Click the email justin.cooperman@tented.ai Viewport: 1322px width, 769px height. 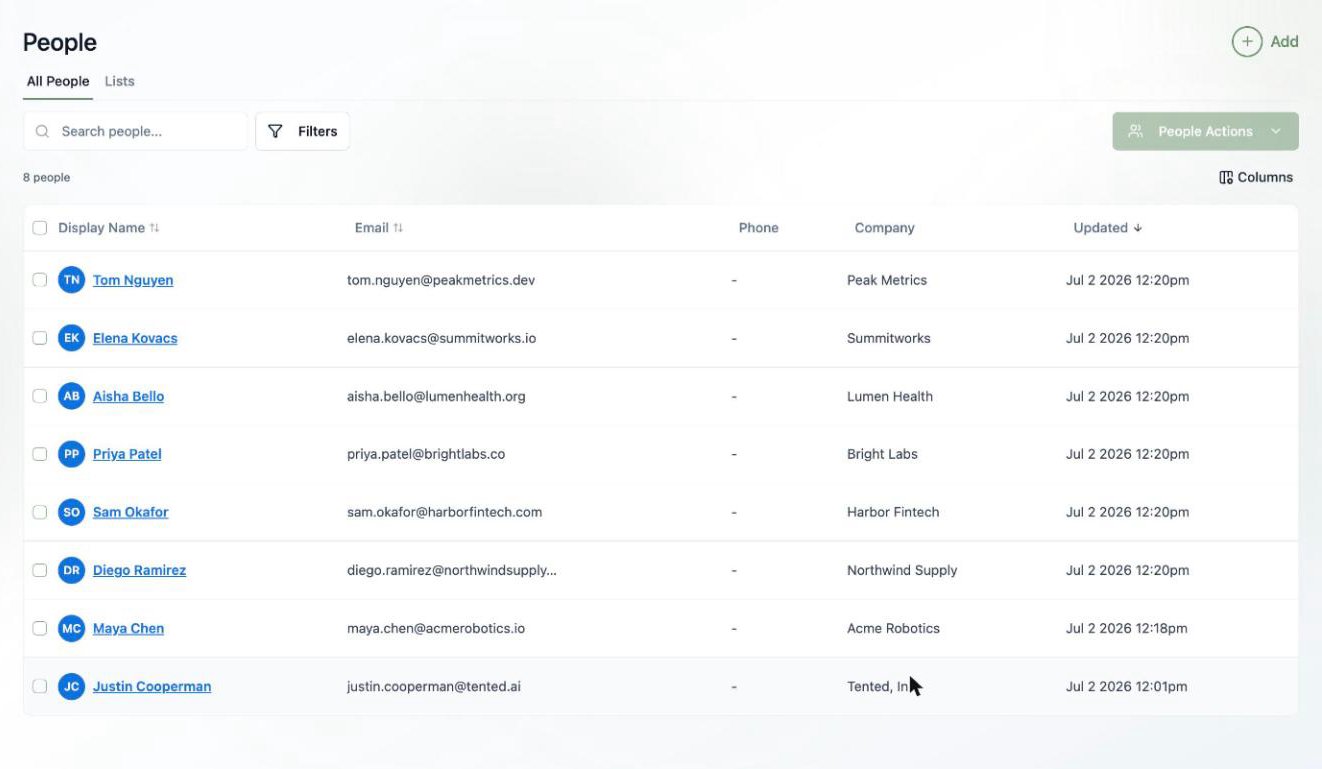click(x=434, y=686)
